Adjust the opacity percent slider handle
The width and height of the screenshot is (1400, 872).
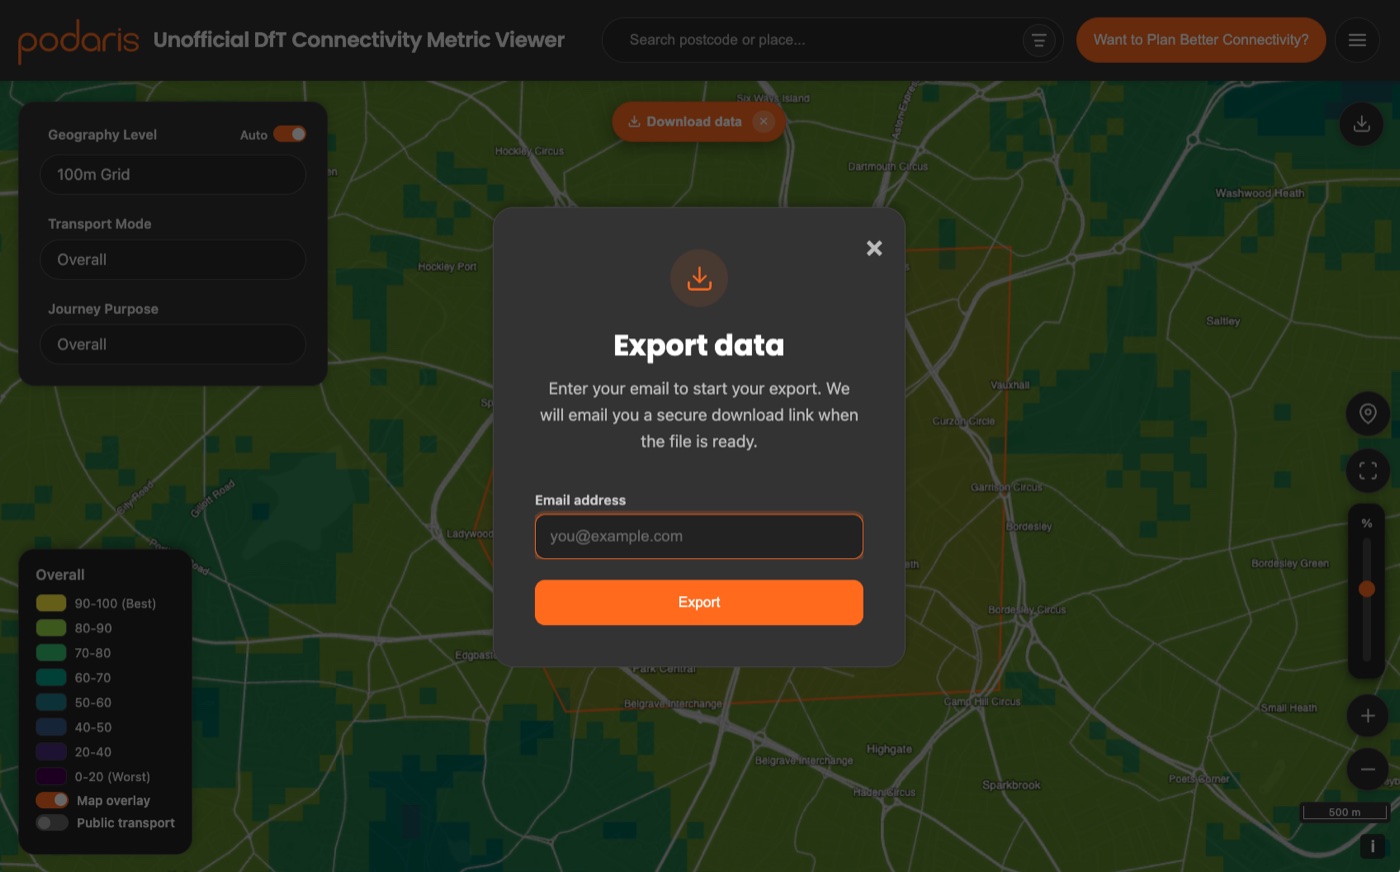(1367, 589)
